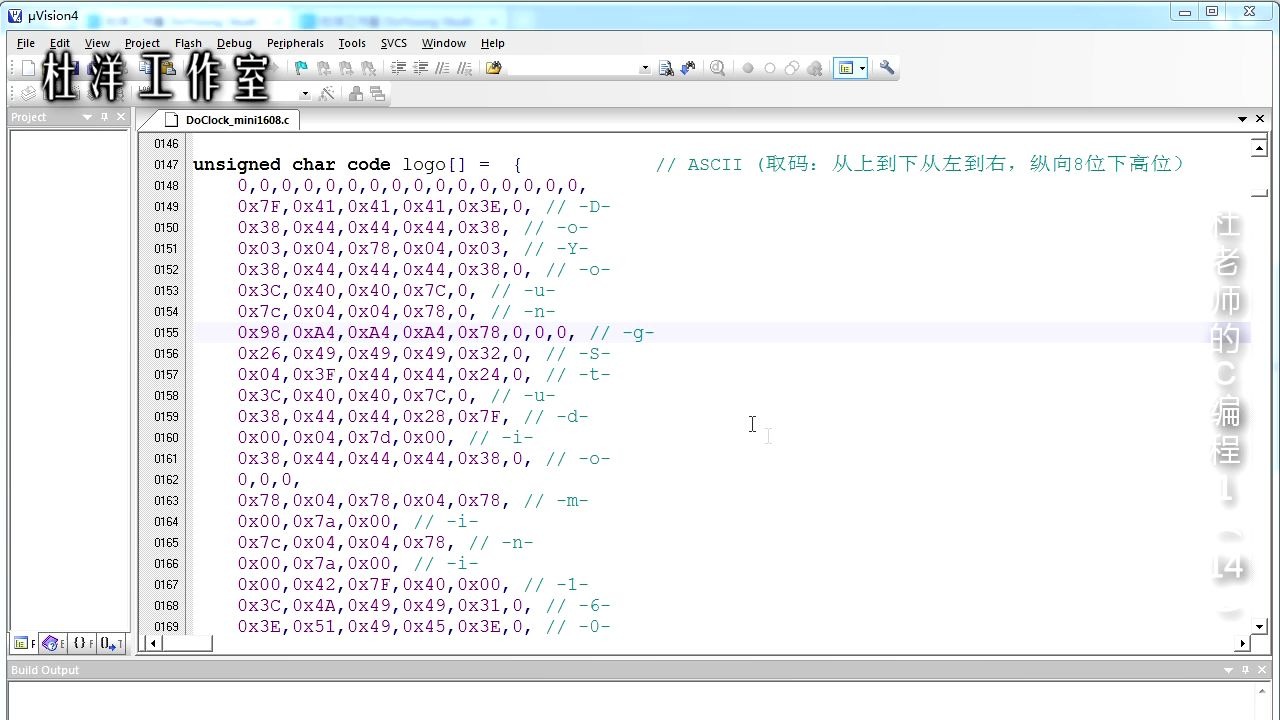Open the View menu
Image resolution: width=1280 pixels, height=720 pixels.
point(97,43)
